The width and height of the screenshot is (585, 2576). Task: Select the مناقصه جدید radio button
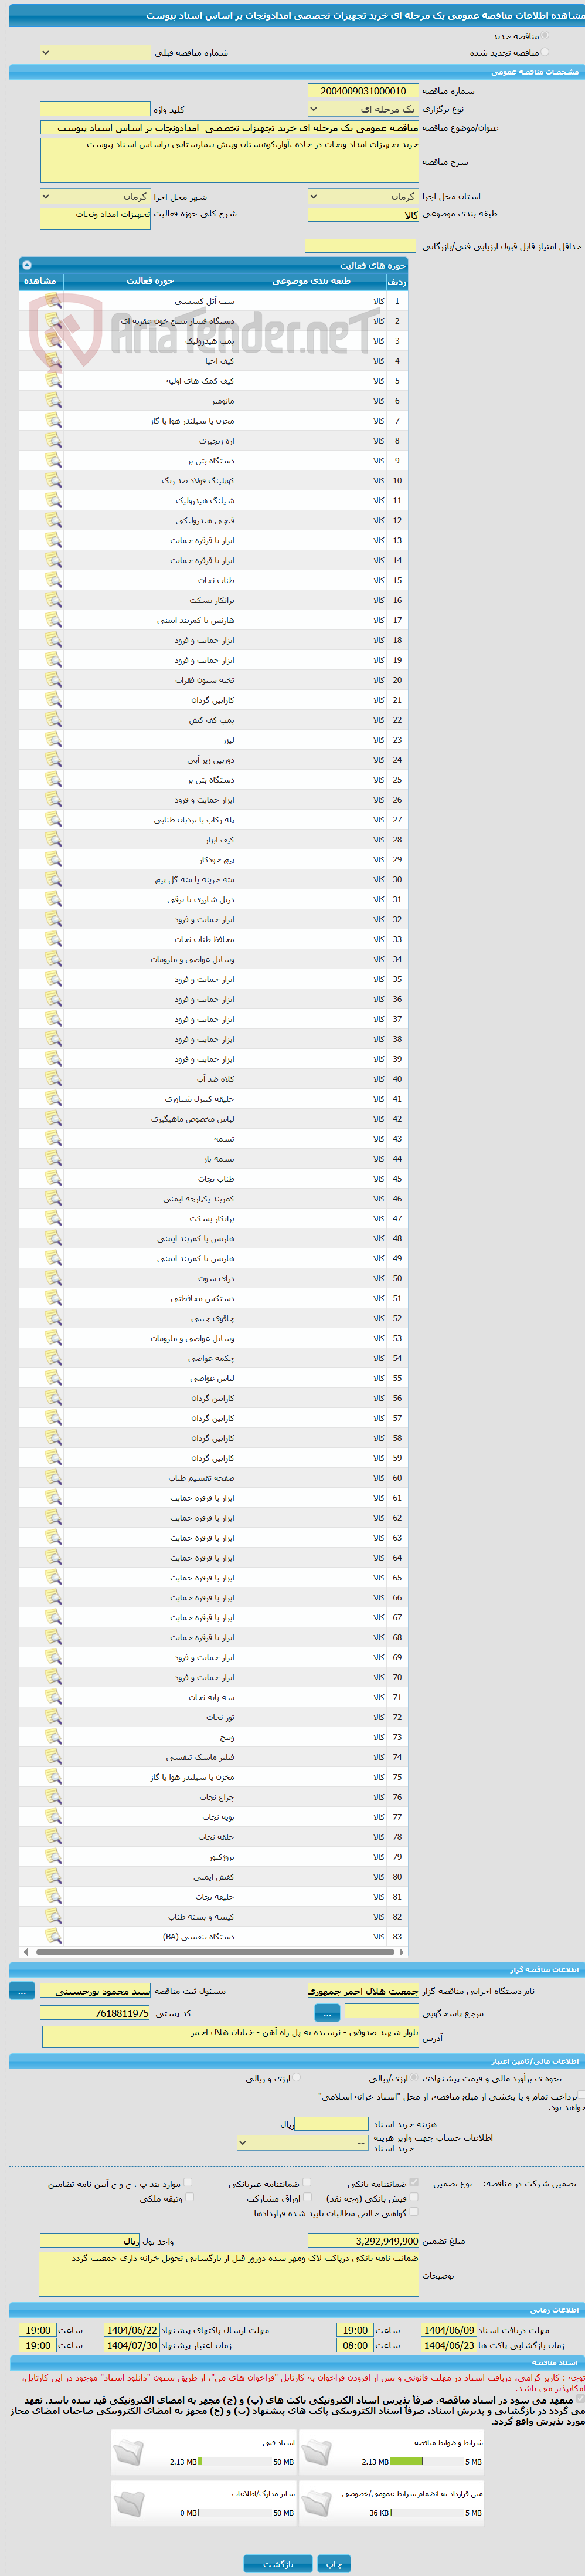click(x=545, y=36)
